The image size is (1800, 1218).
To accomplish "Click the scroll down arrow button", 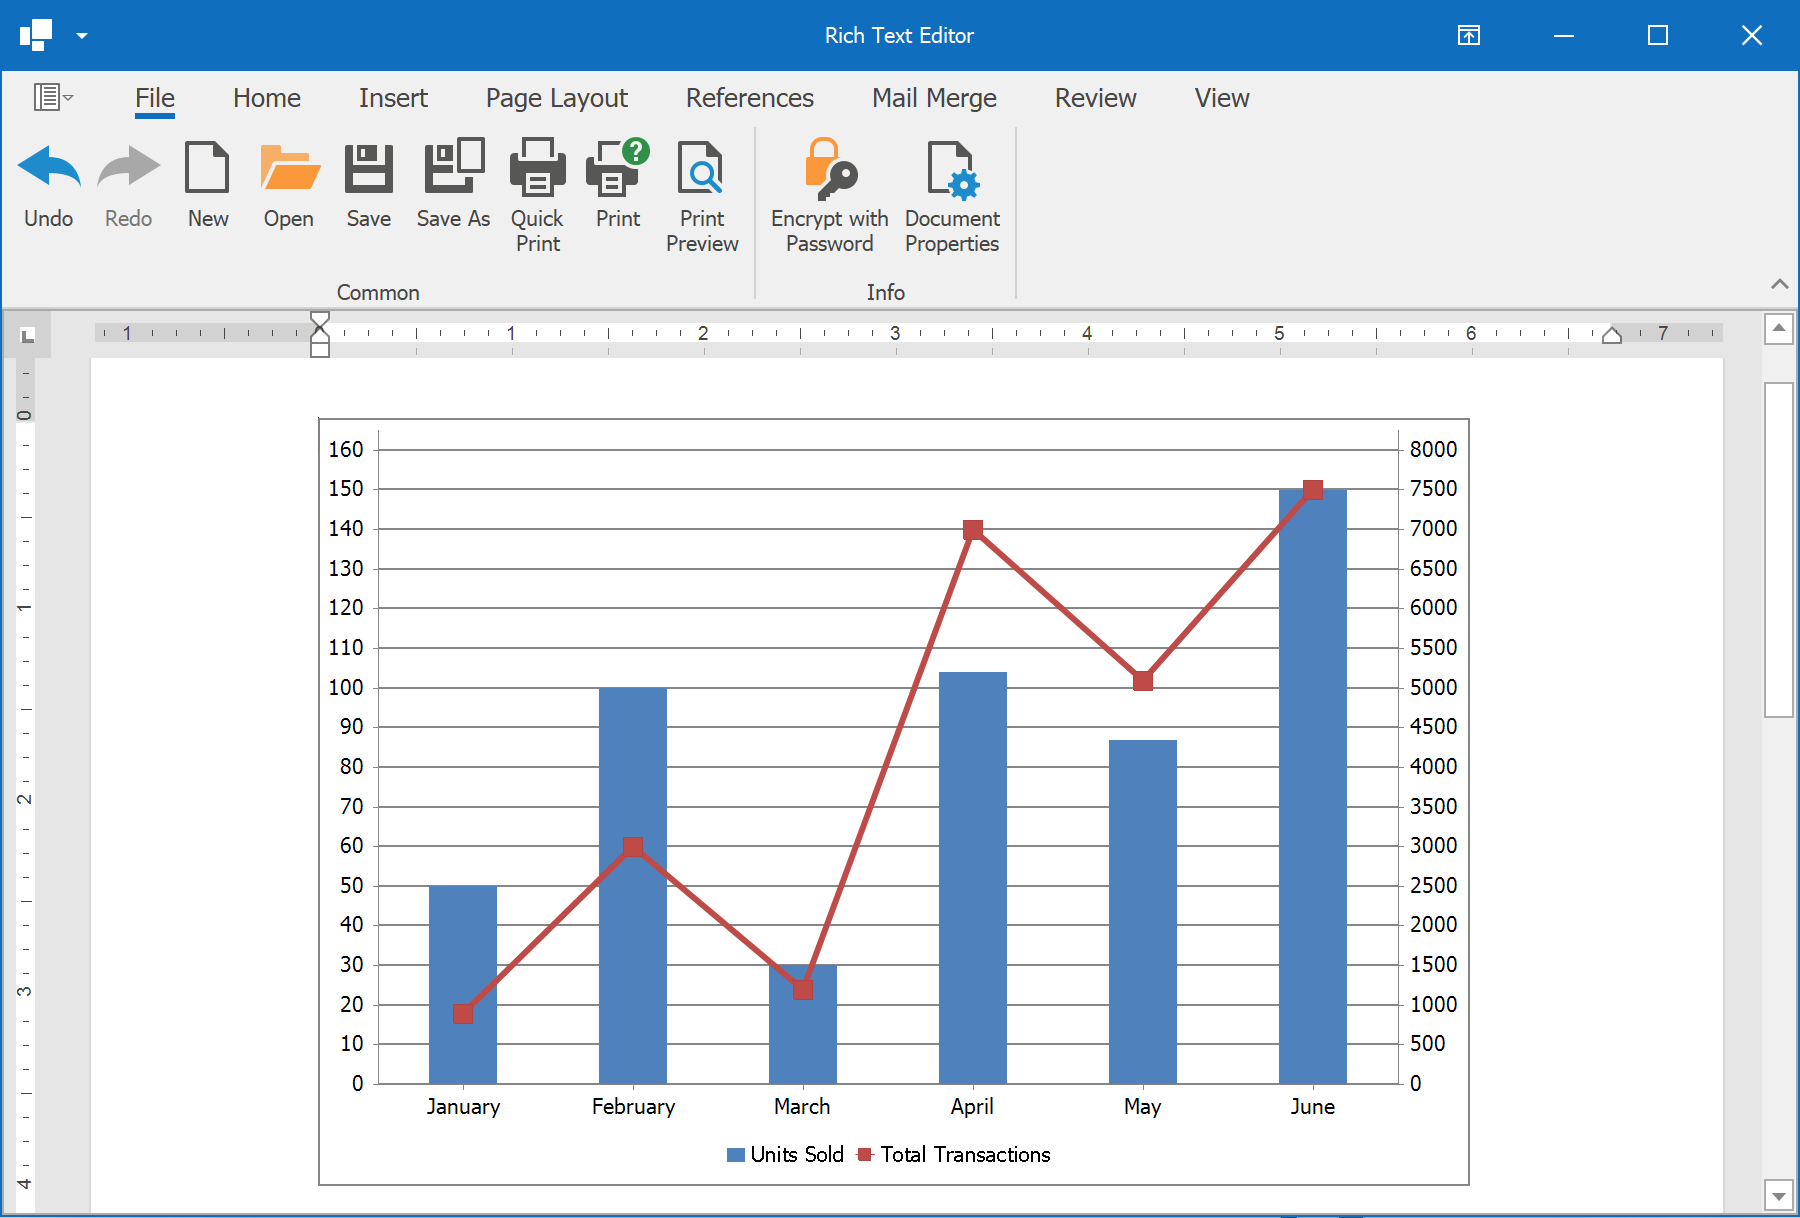I will pos(1778,1195).
